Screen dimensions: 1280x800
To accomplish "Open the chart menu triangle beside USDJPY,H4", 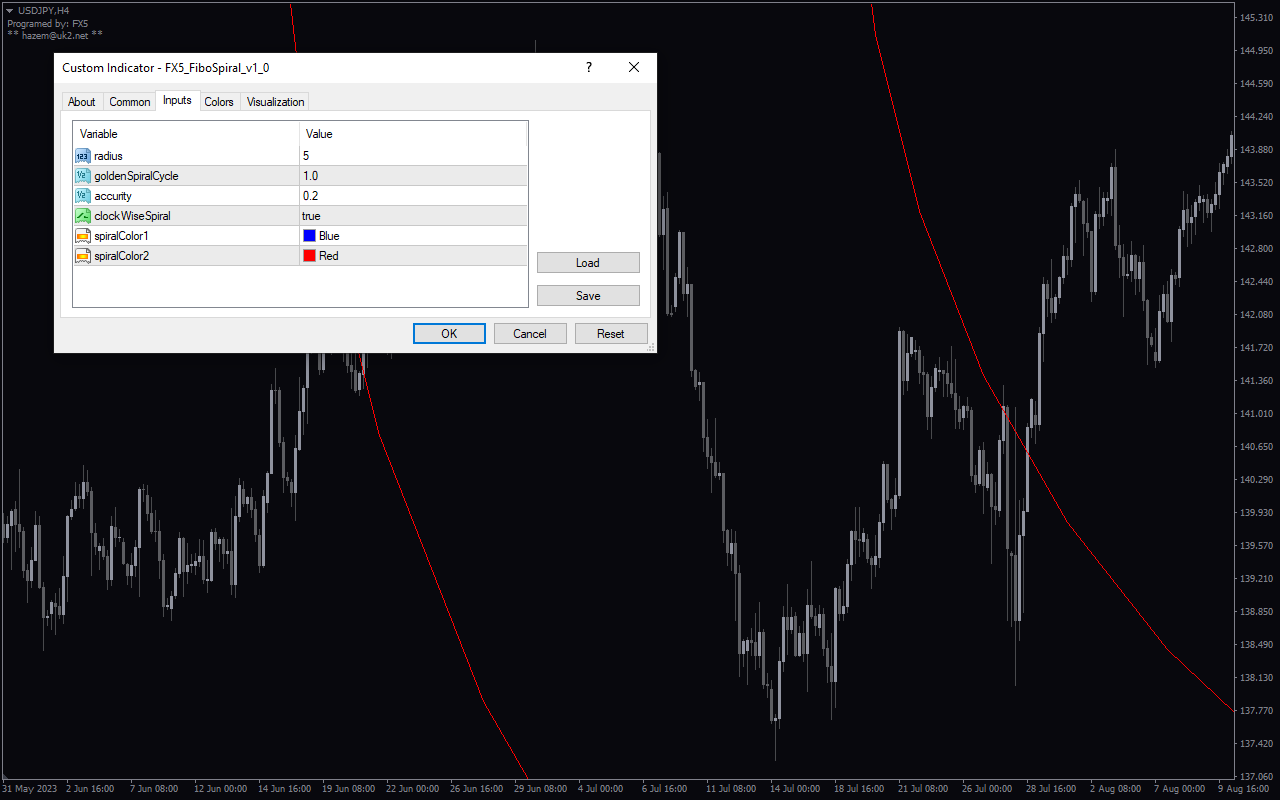I will [9, 10].
